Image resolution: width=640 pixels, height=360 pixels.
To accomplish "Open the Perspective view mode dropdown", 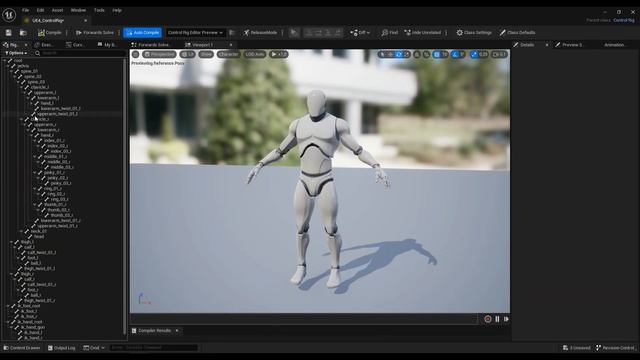I will pos(159,54).
